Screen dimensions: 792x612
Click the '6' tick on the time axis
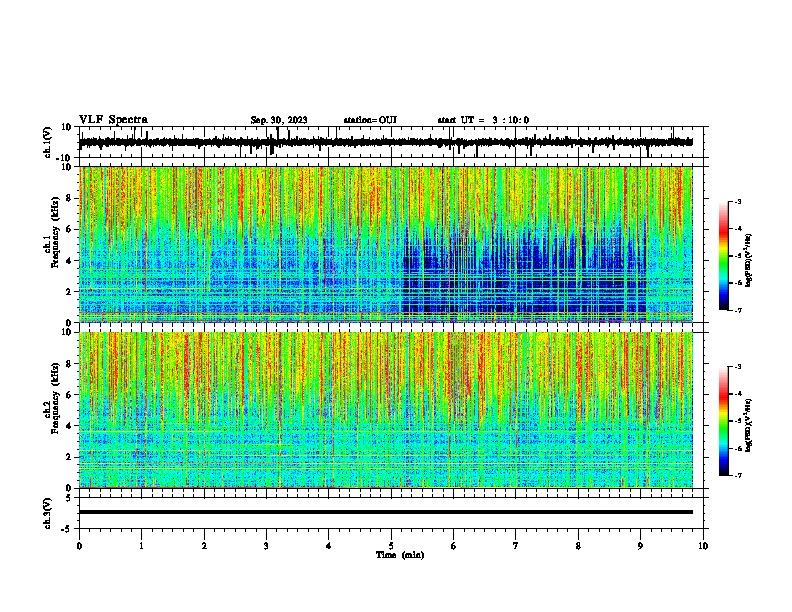point(453,546)
